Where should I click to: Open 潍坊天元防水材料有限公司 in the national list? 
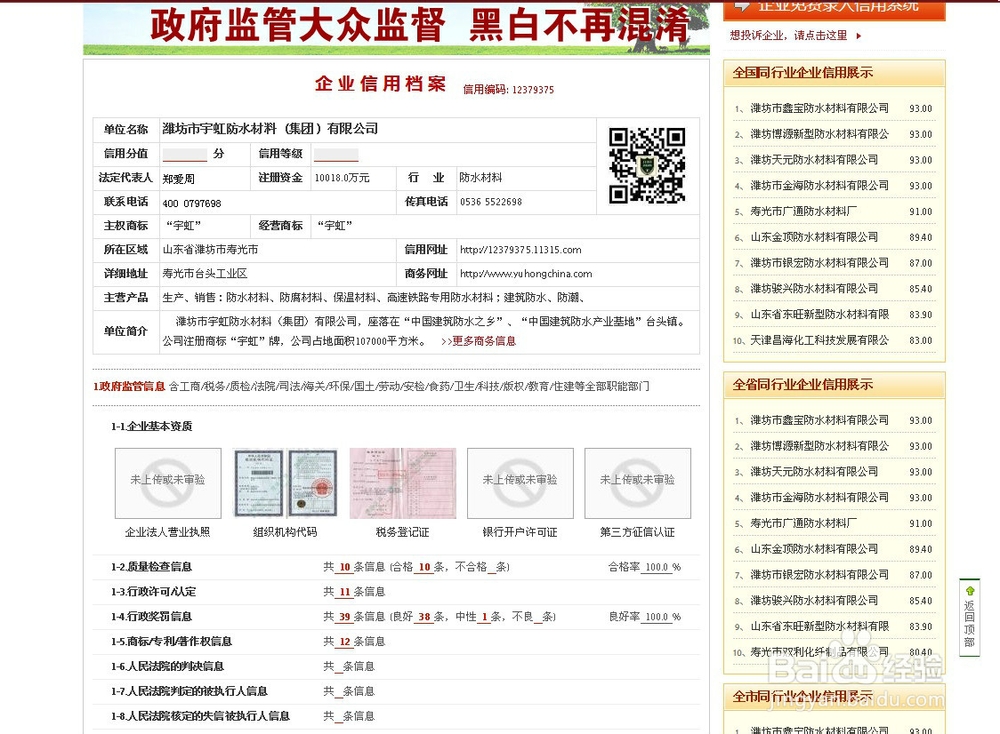click(814, 160)
